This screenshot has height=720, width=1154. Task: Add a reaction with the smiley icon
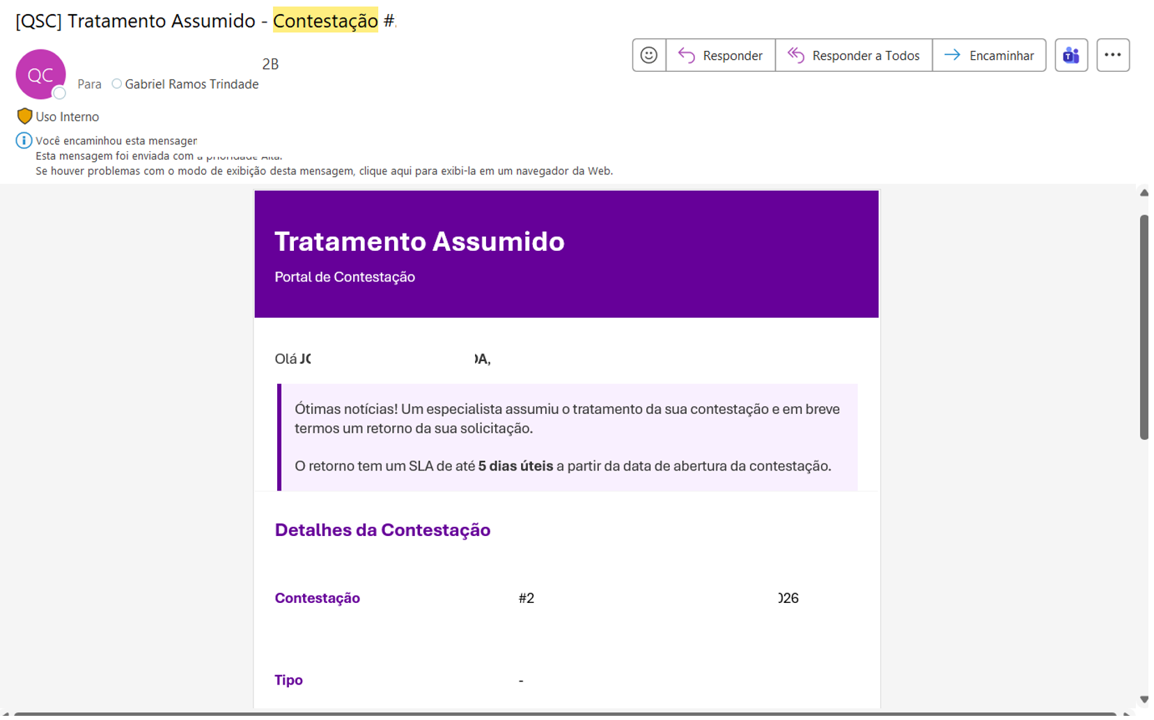[x=648, y=55]
